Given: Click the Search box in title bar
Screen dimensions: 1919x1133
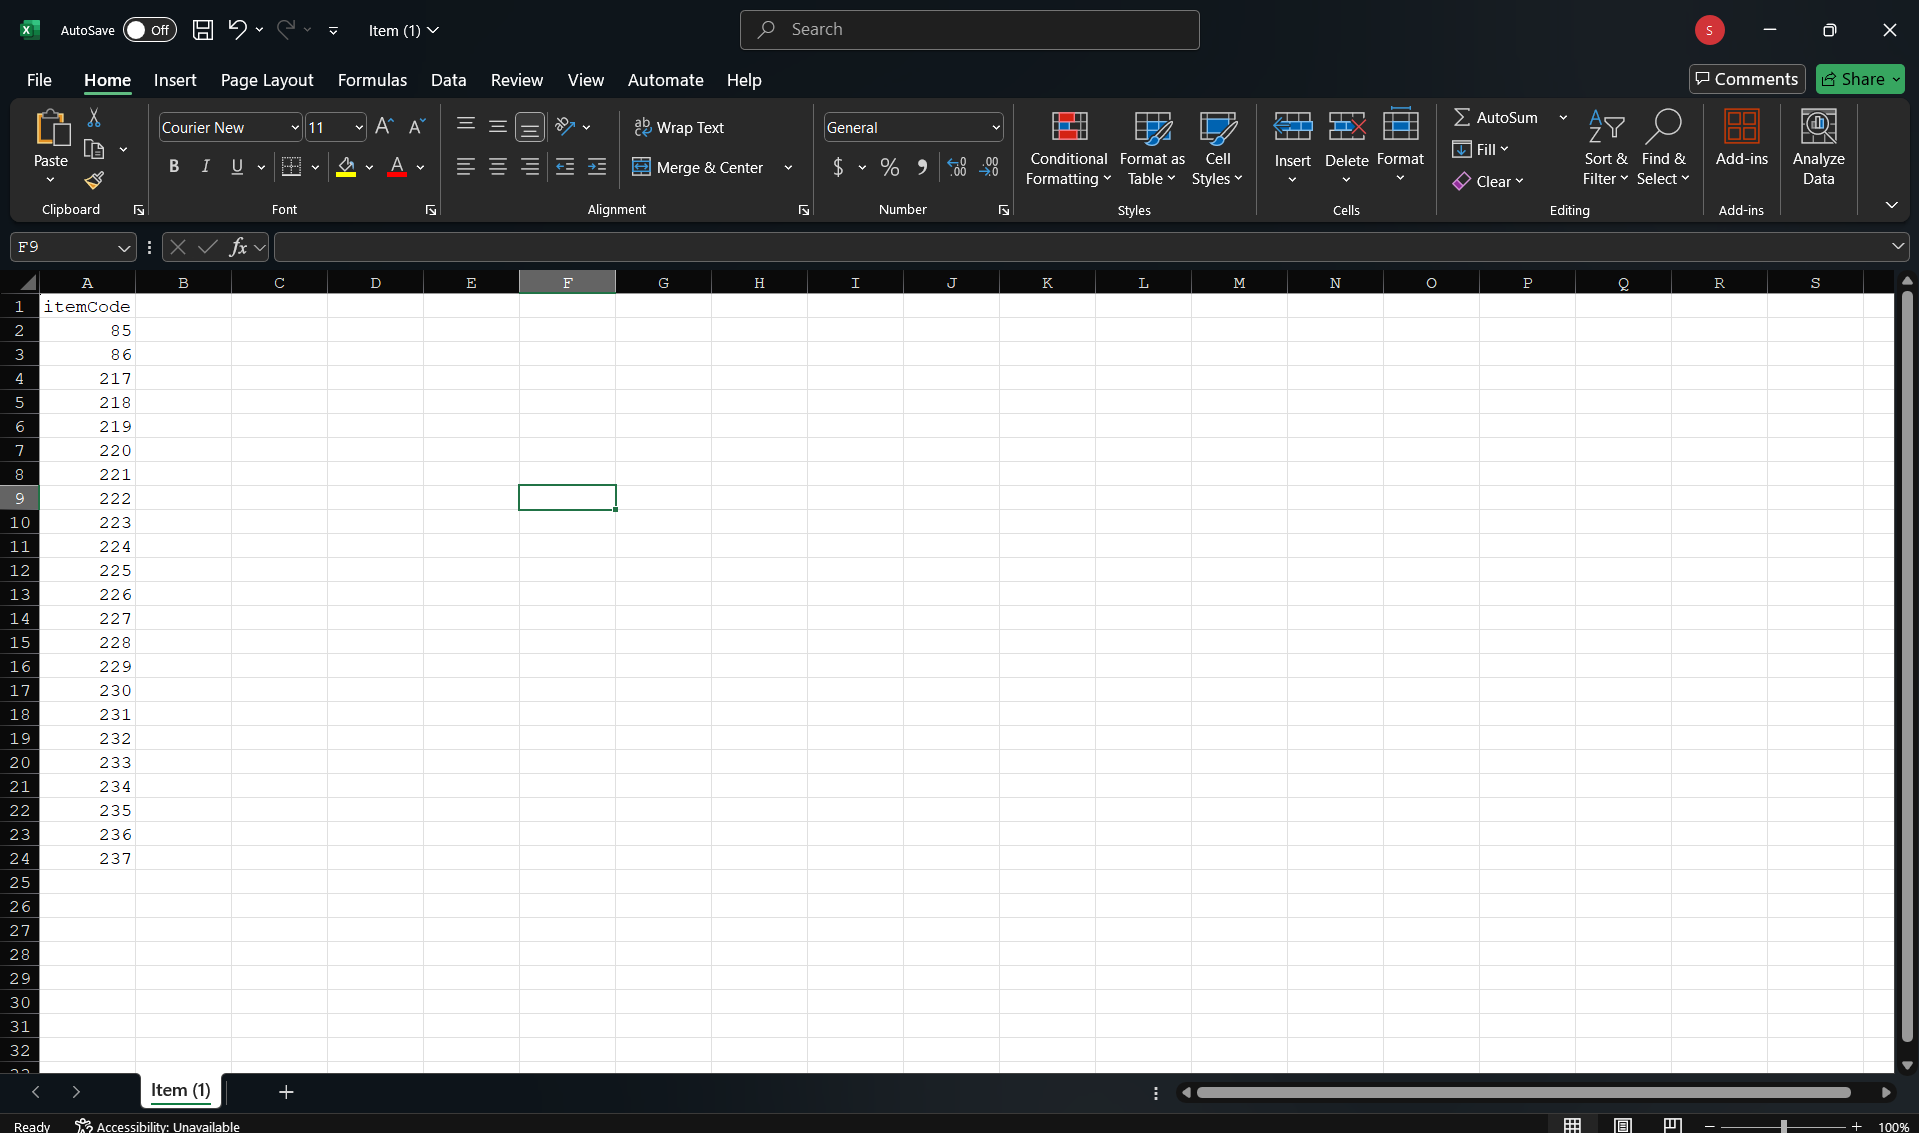Looking at the screenshot, I should coord(969,30).
